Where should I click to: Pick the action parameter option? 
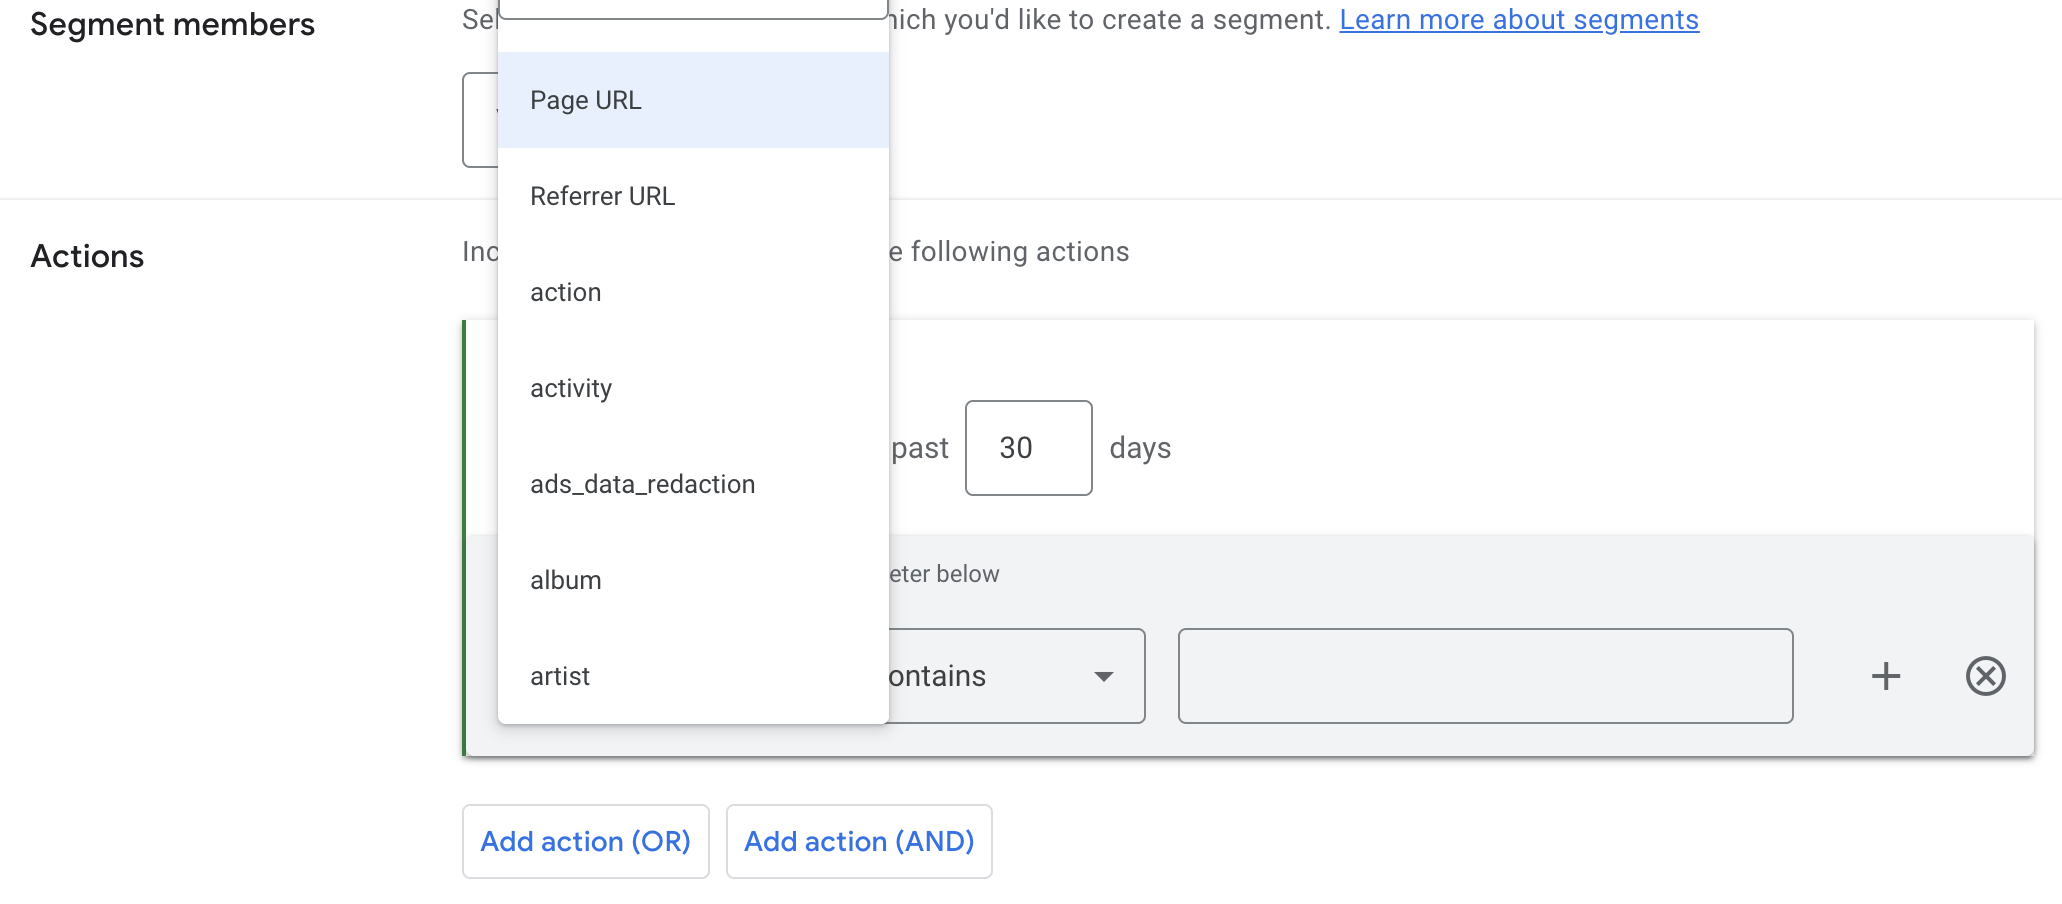pyautogui.click(x=693, y=292)
